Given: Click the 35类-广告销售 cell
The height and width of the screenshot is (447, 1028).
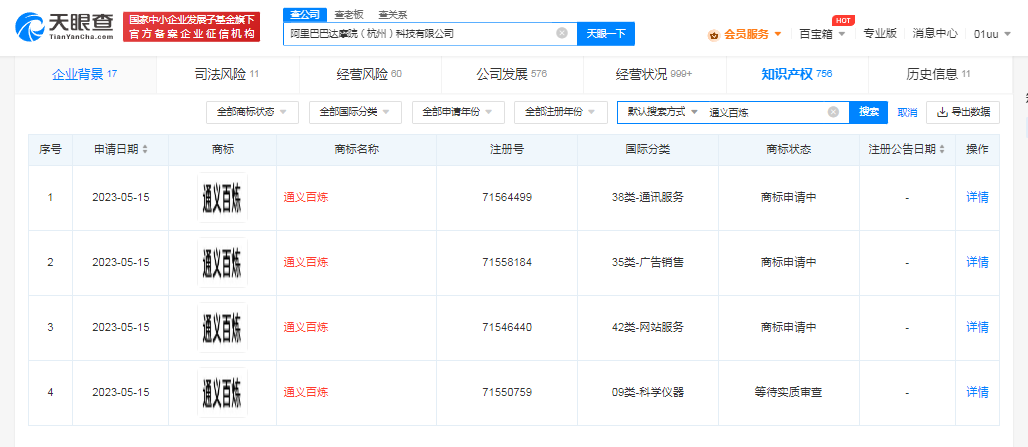Looking at the screenshot, I should (647, 262).
